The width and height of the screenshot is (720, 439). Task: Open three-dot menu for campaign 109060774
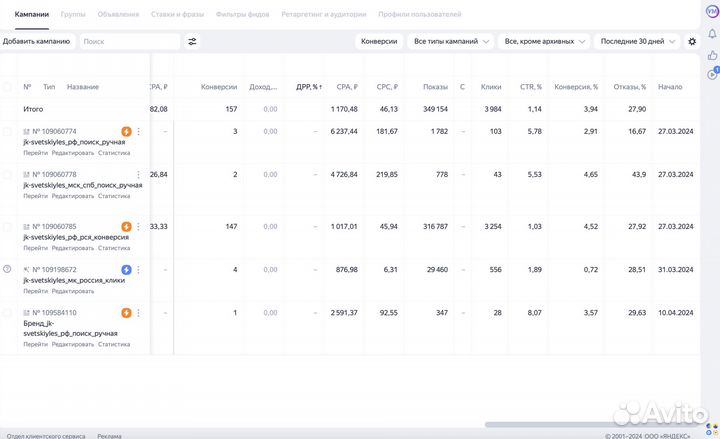click(x=139, y=131)
